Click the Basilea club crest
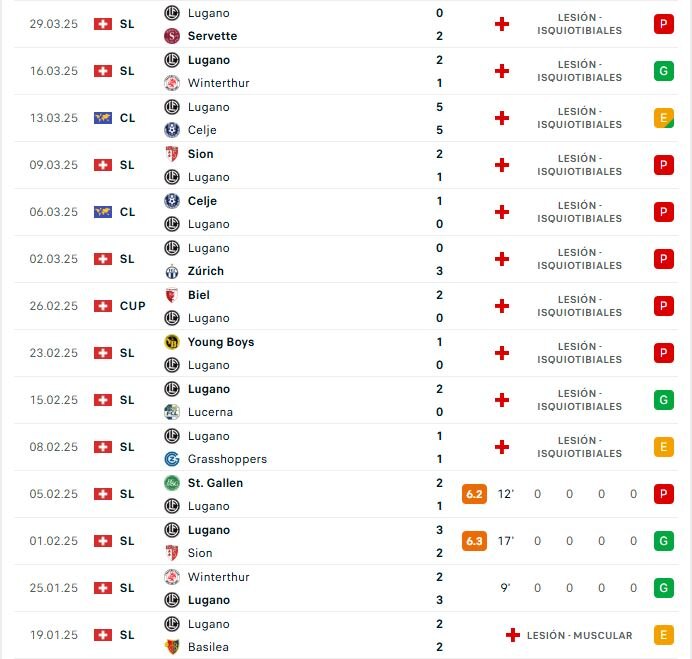Image resolution: width=692 pixels, height=659 pixels. [x=172, y=647]
